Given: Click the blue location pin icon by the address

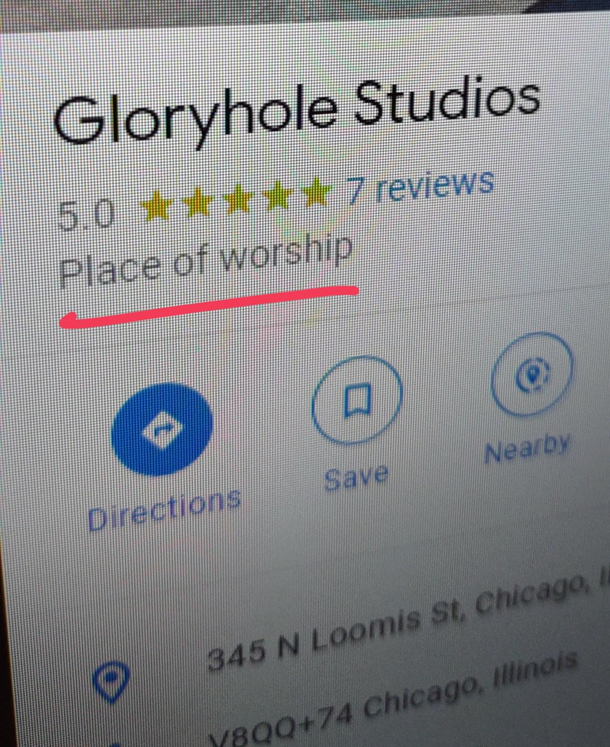Looking at the screenshot, I should coord(111,681).
